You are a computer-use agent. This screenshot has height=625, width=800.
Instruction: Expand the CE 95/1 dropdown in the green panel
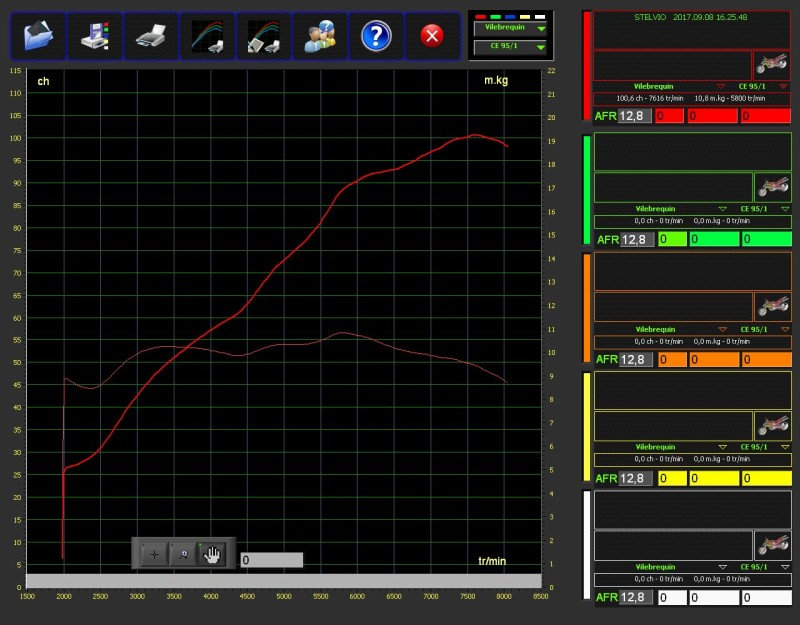tap(785, 209)
